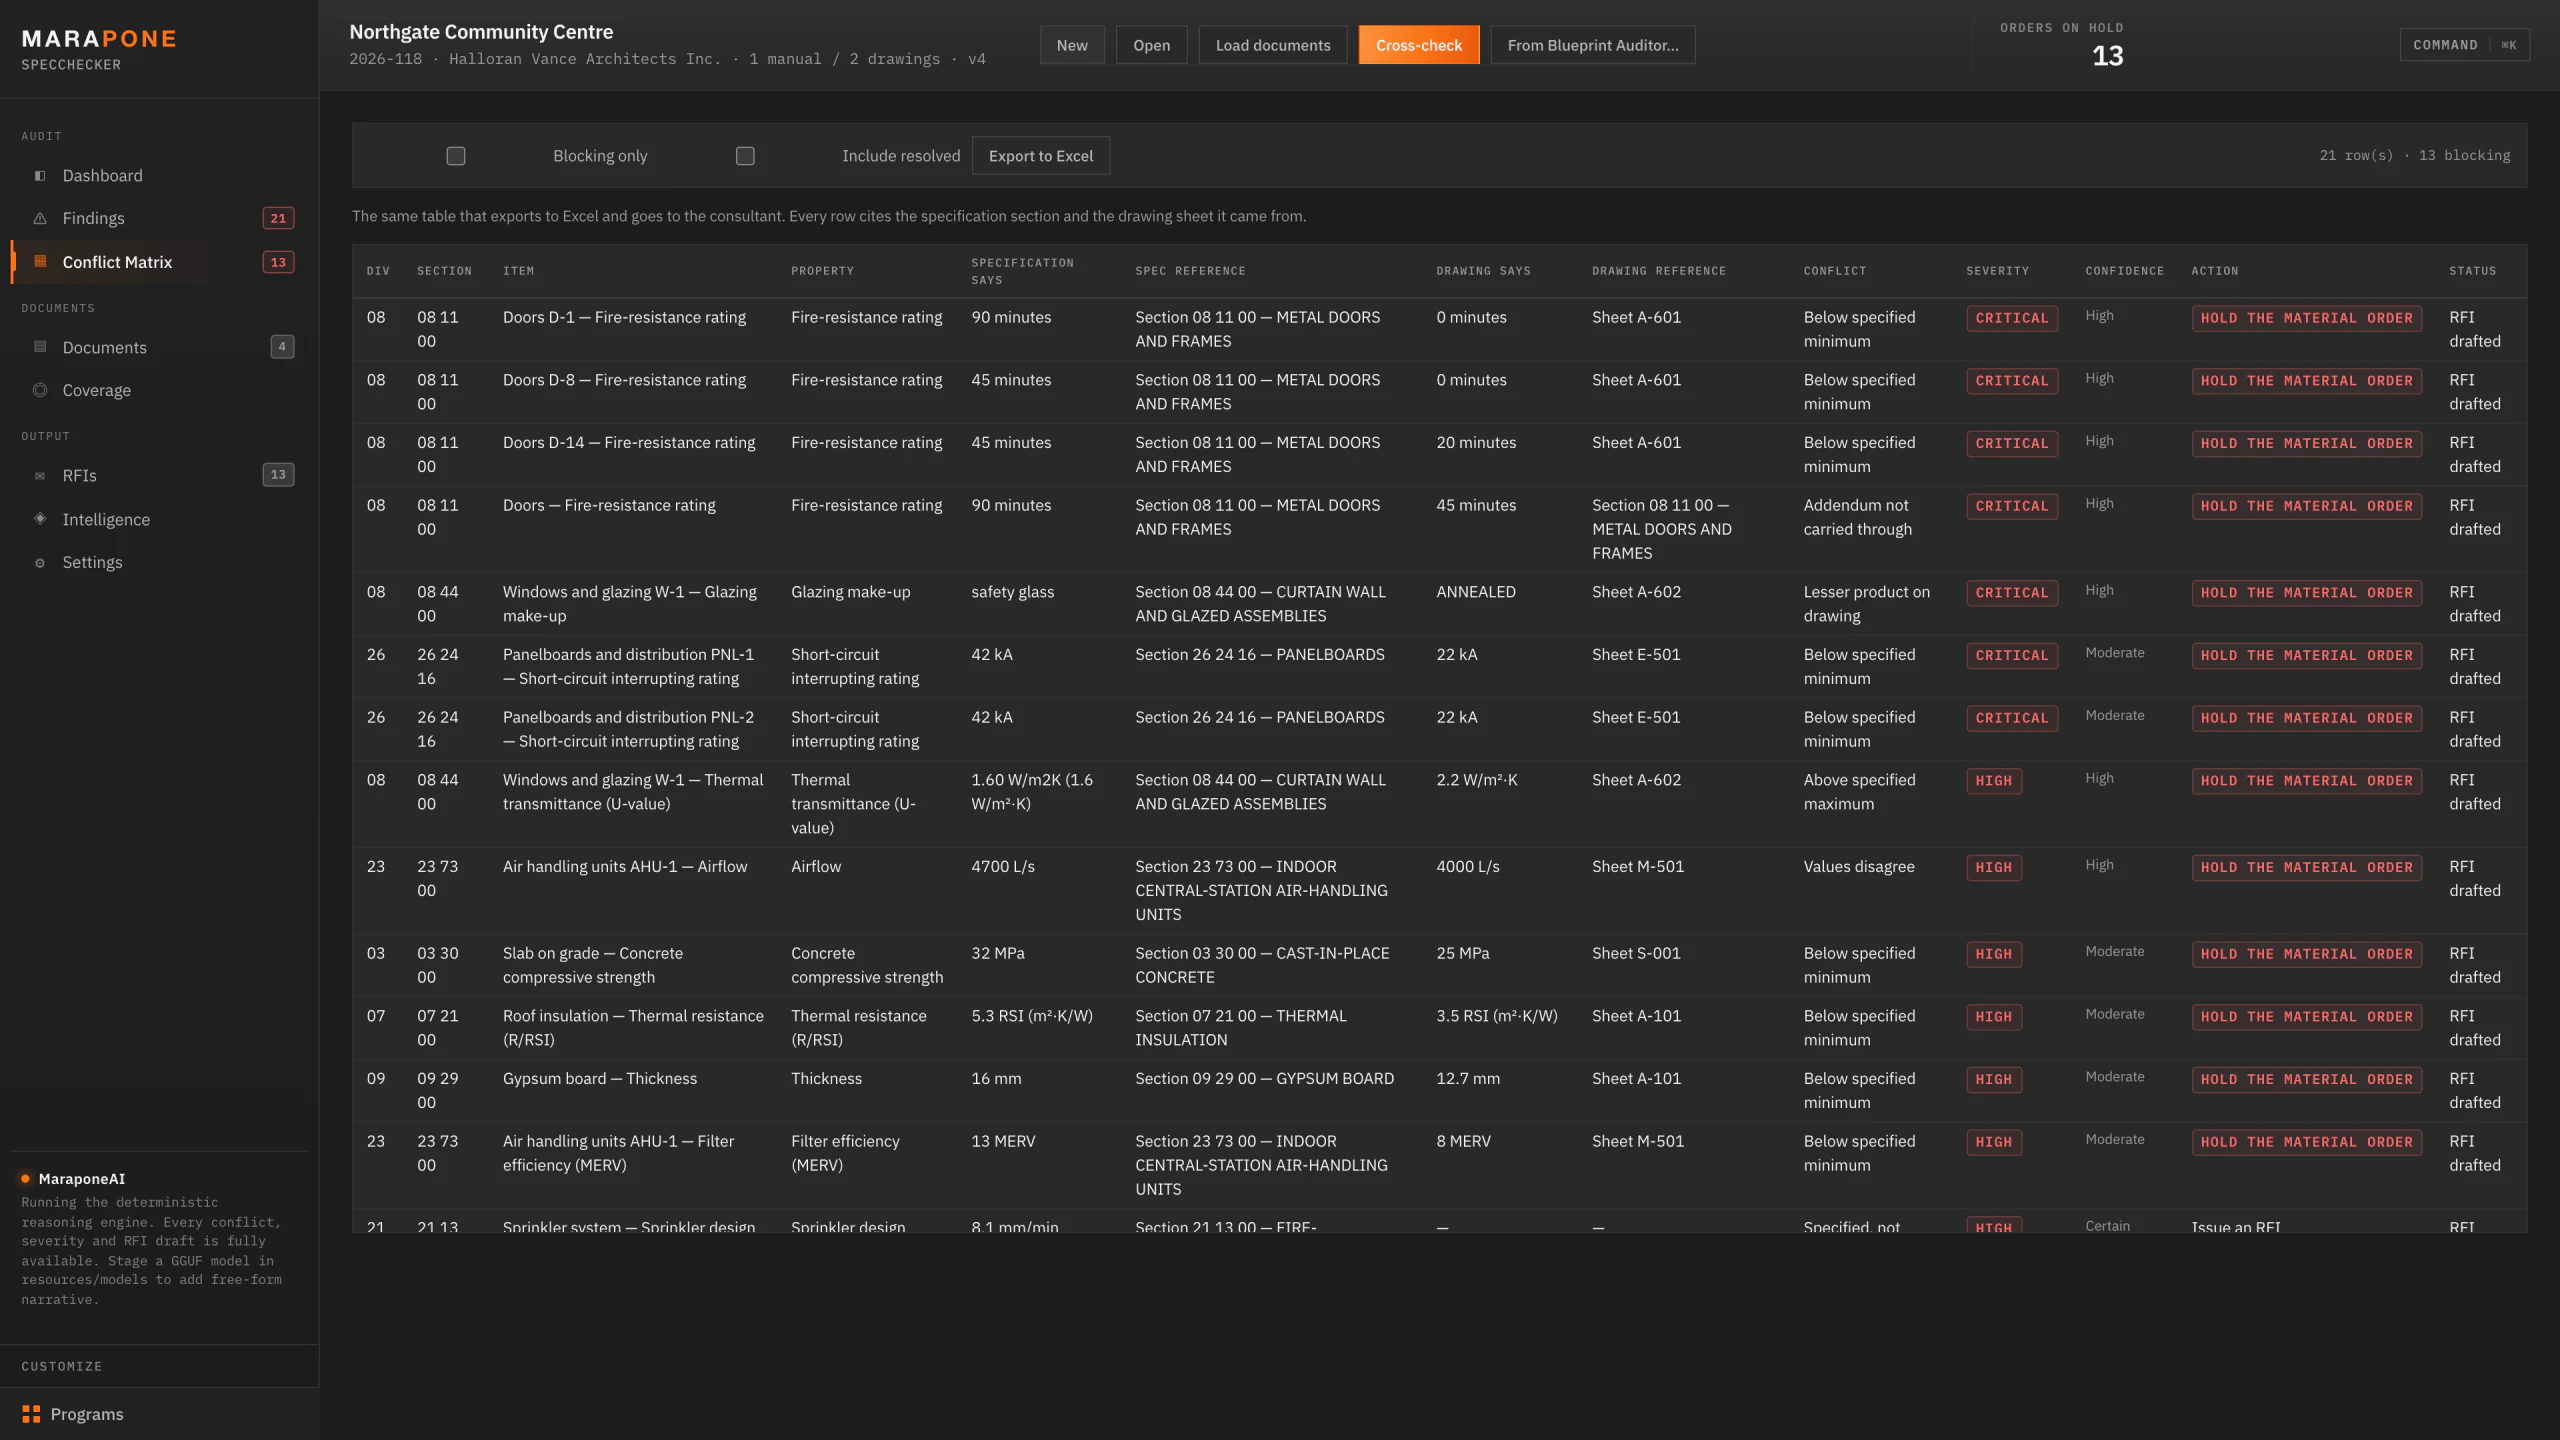This screenshot has height=1440, width=2560.
Task: Click the Intelligence diamond icon
Action: pos(40,518)
